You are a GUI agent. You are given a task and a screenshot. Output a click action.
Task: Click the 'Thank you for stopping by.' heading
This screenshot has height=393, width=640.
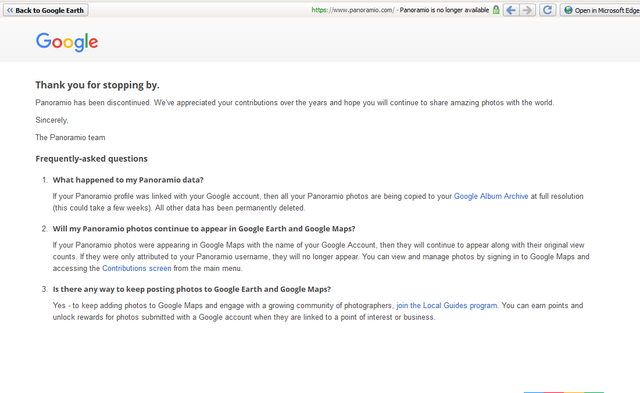(x=97, y=85)
